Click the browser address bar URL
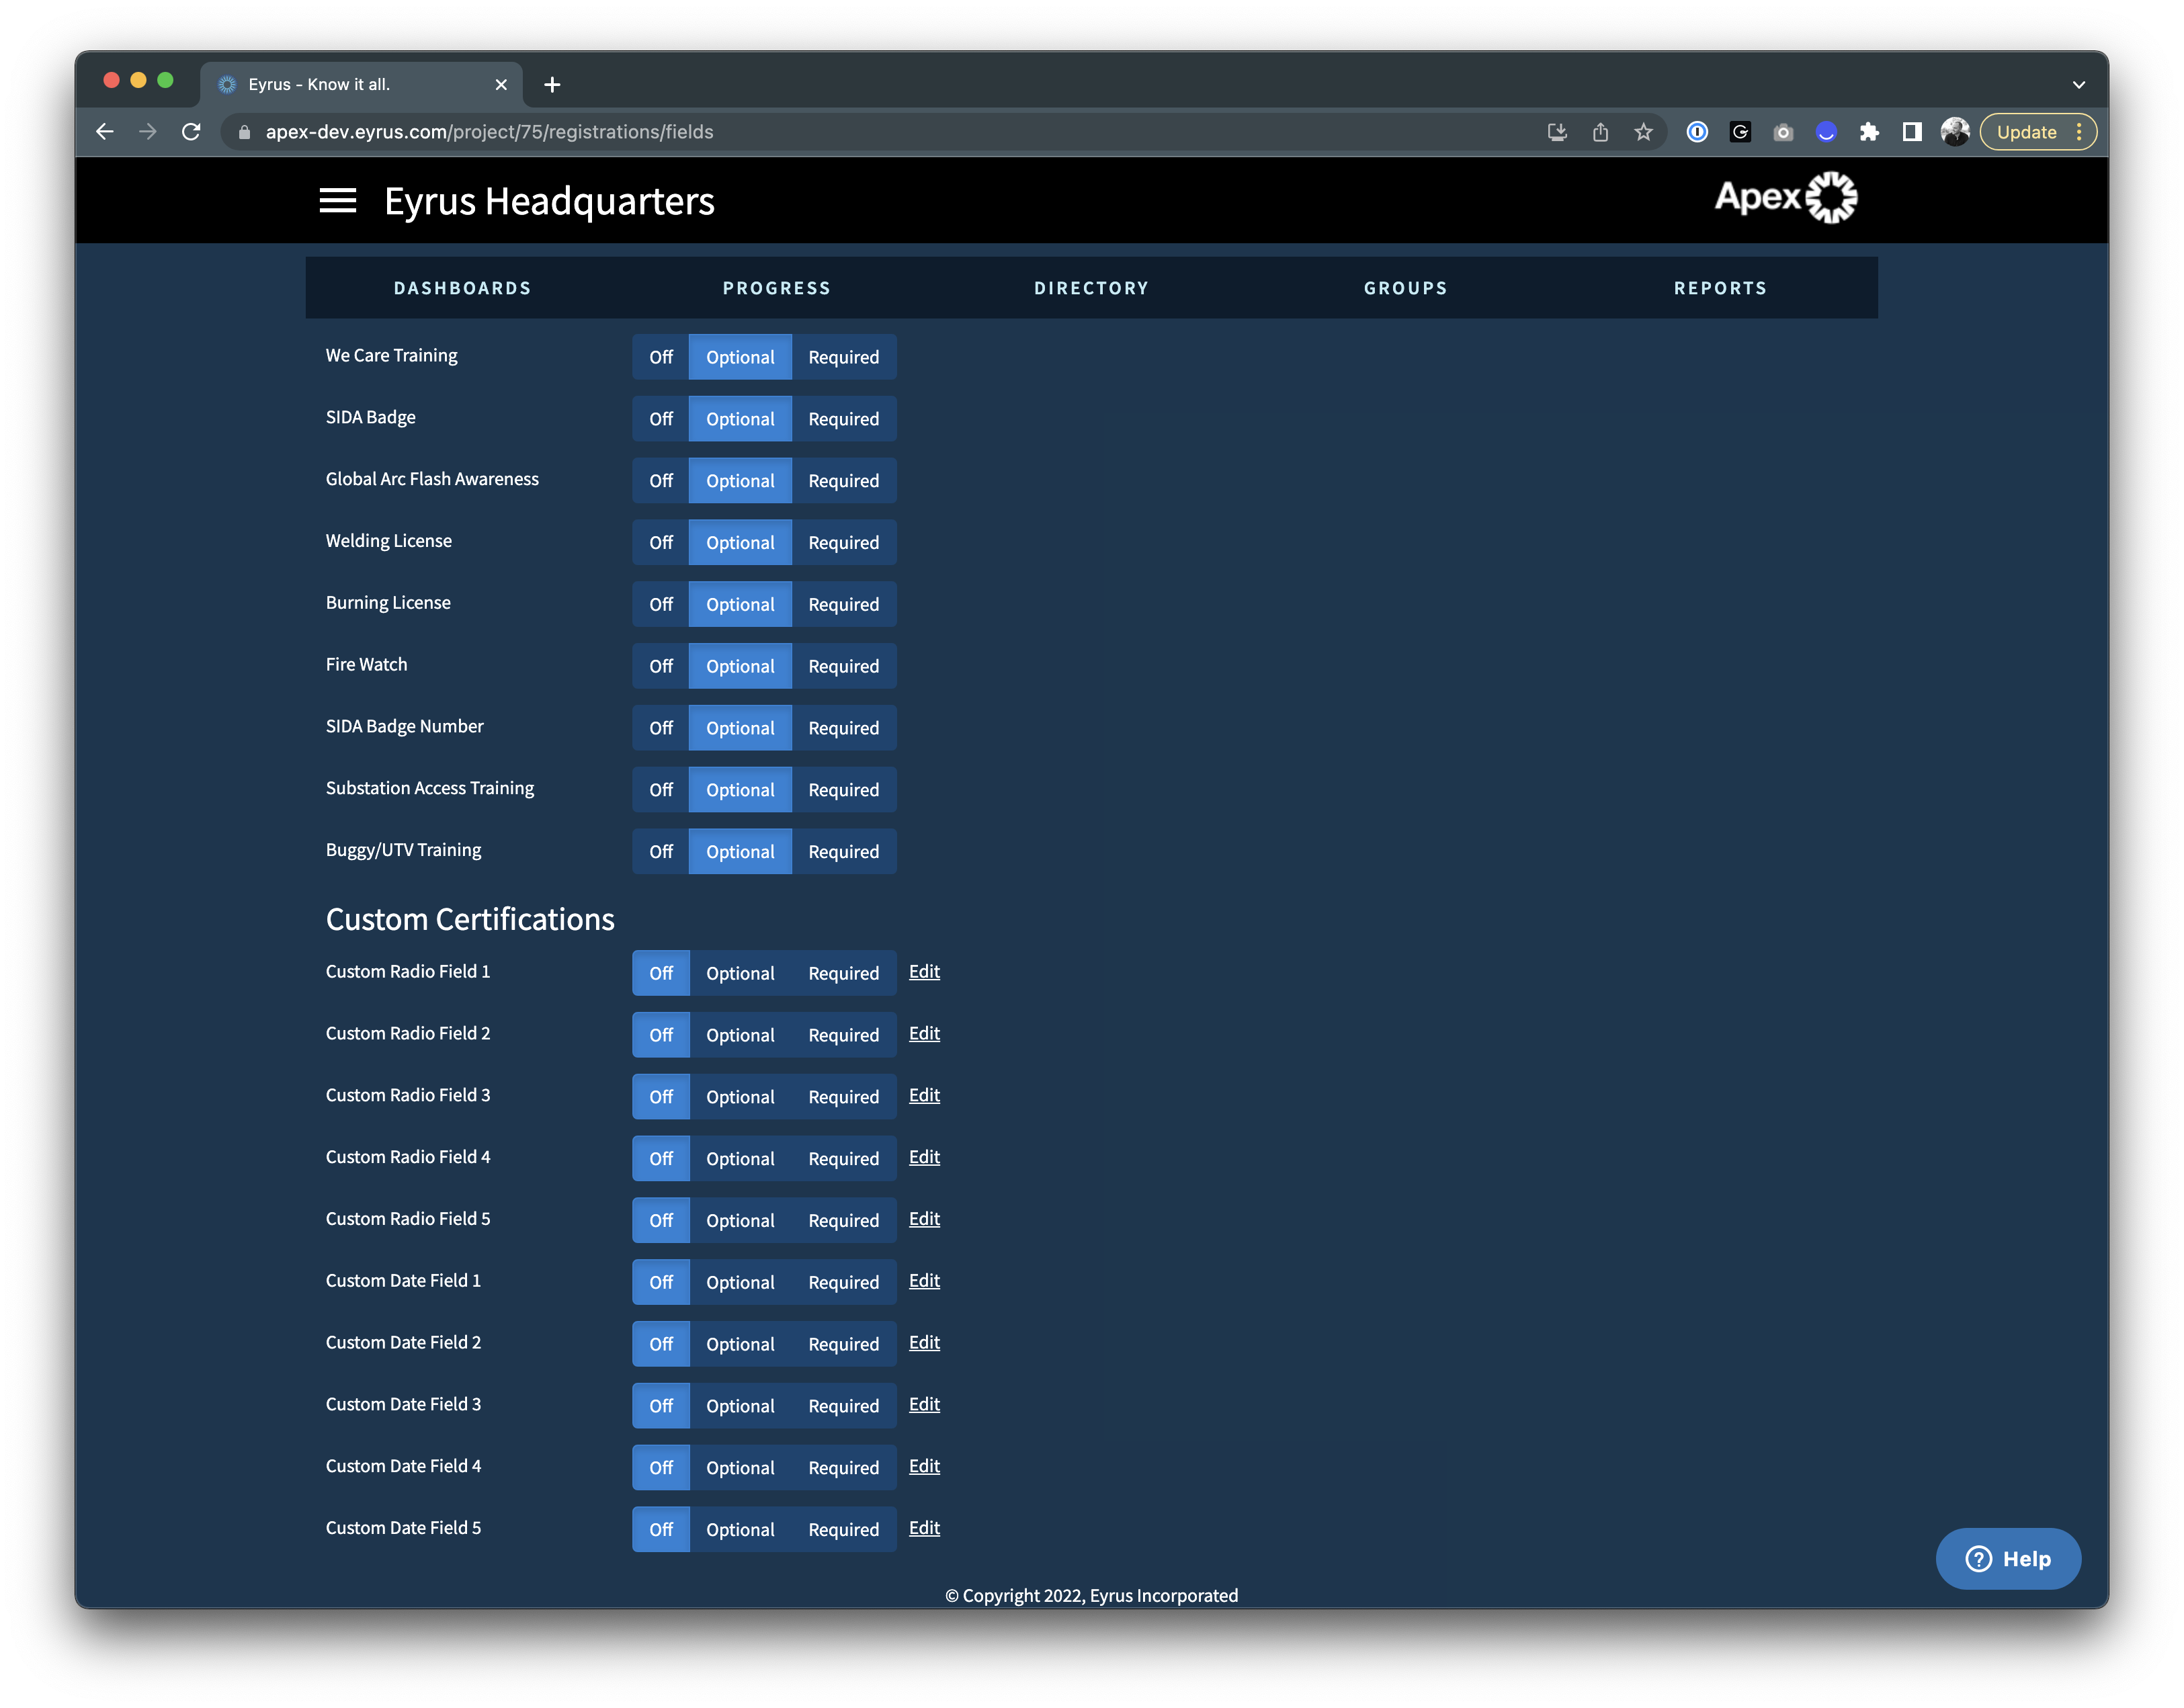2184x1708 pixels. (489, 132)
